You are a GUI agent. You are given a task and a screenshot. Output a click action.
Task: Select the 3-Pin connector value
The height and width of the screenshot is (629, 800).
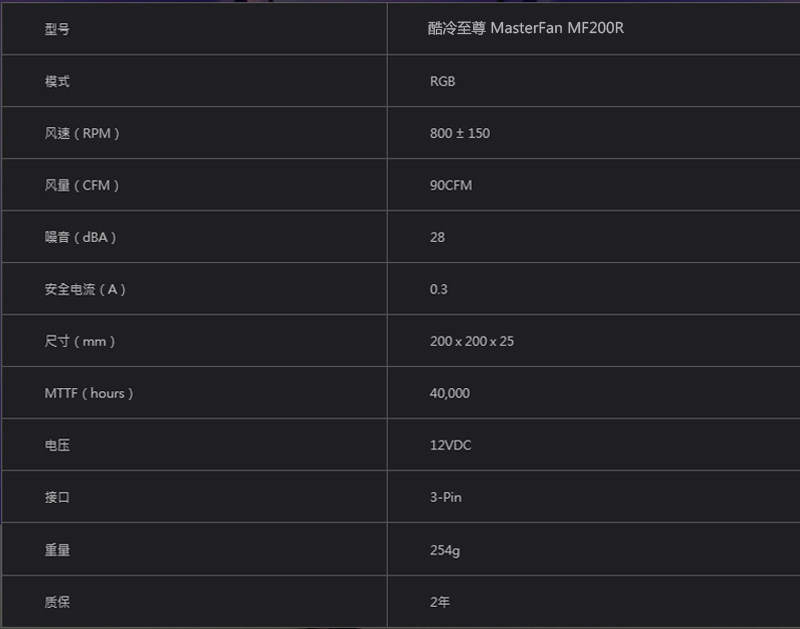coord(446,497)
